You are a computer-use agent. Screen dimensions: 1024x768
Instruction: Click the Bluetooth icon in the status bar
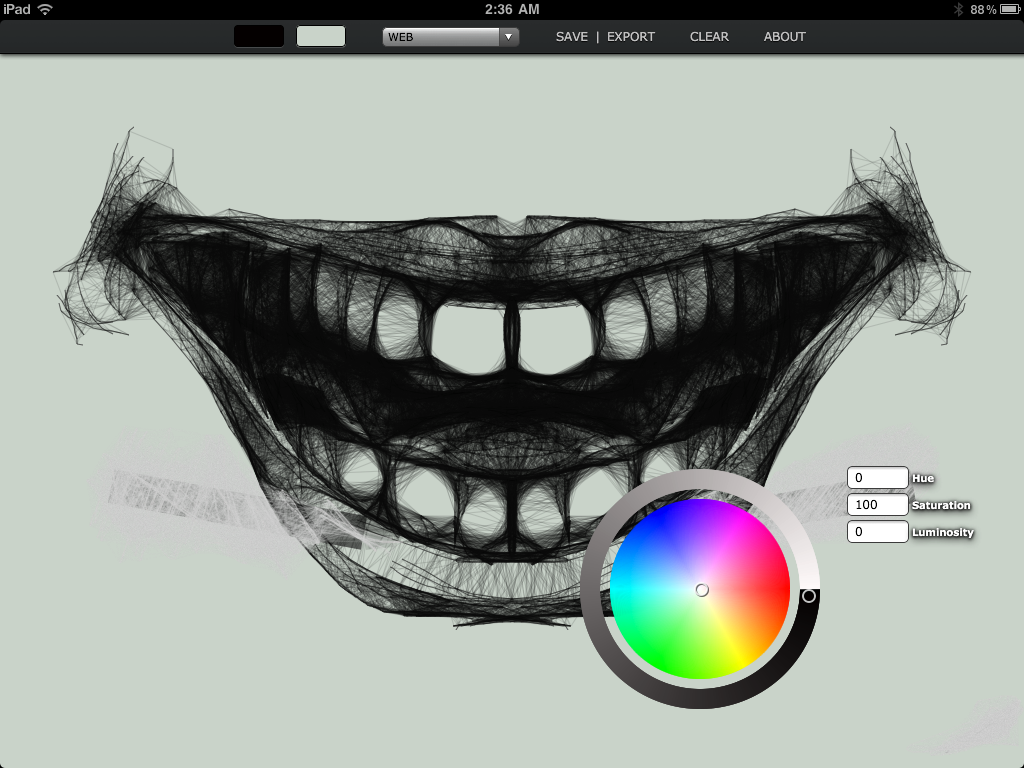tap(958, 10)
